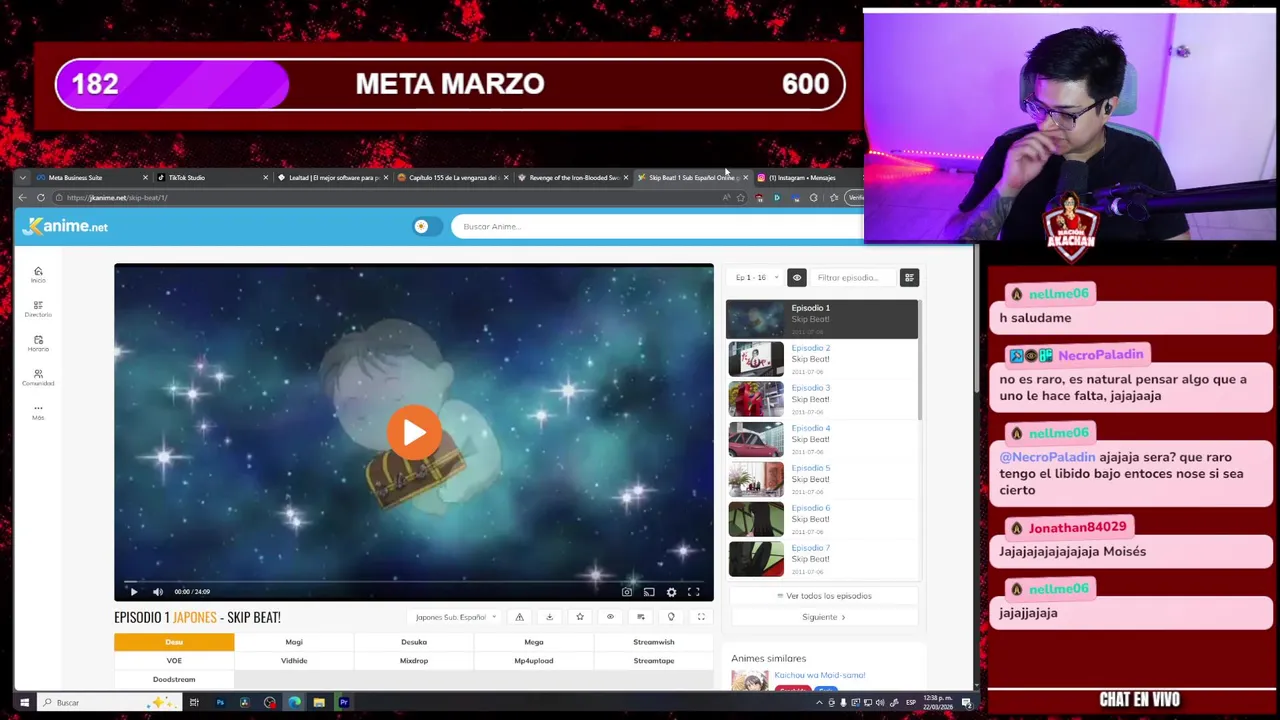Click the add-to-list icon below the video
Viewport: 1280px width, 720px height.
pyautogui.click(x=641, y=617)
